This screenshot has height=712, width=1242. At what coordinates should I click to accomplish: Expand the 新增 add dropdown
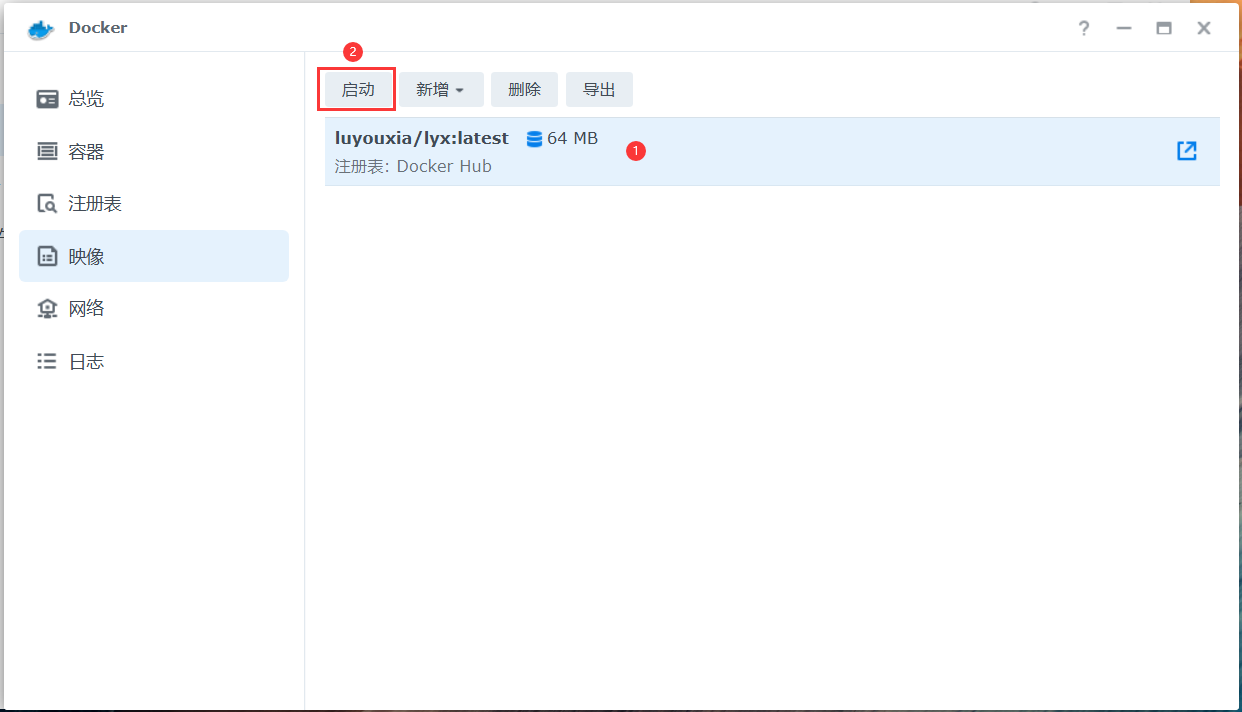[x=442, y=89]
